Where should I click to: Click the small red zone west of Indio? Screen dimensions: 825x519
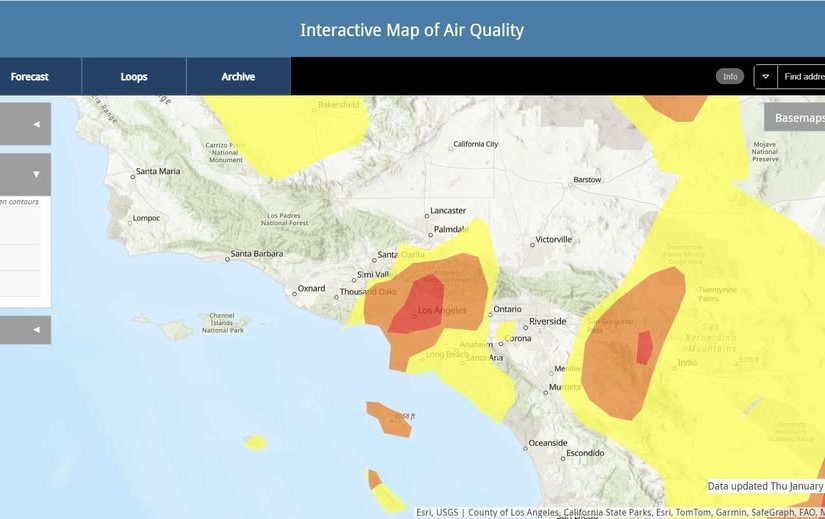pyautogui.click(x=644, y=347)
